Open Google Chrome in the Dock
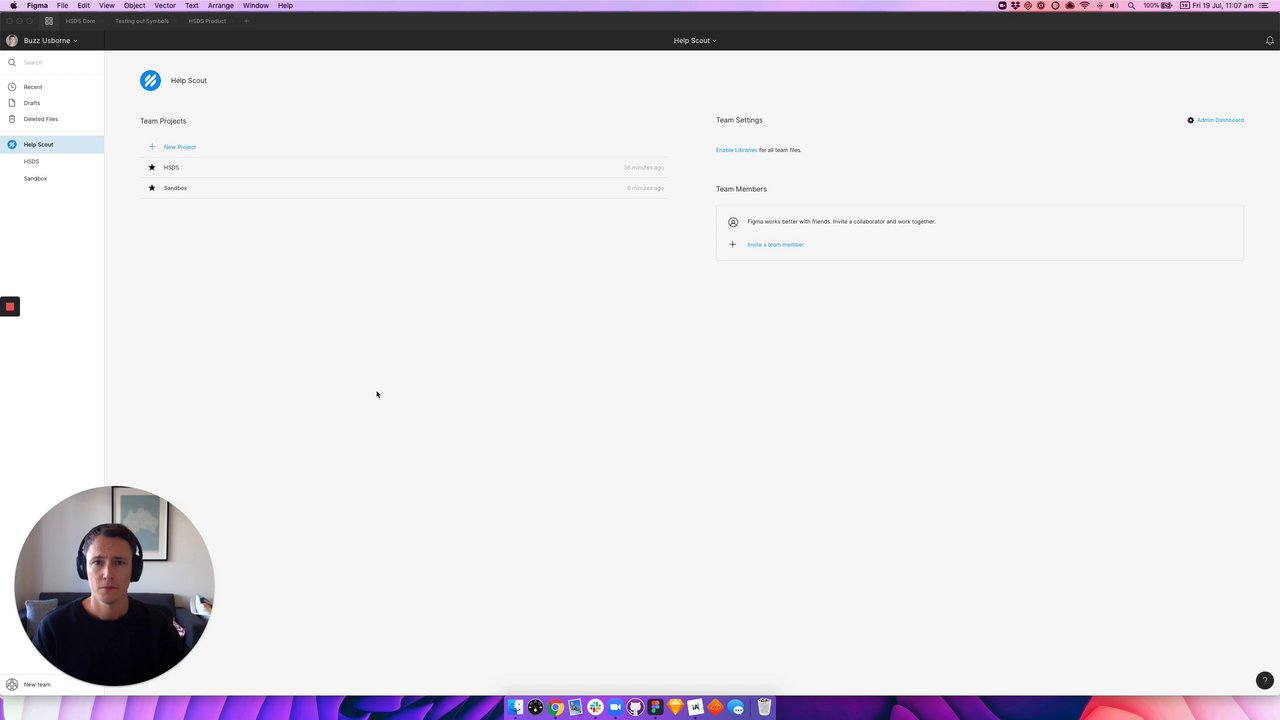1280x720 pixels. 555,707
